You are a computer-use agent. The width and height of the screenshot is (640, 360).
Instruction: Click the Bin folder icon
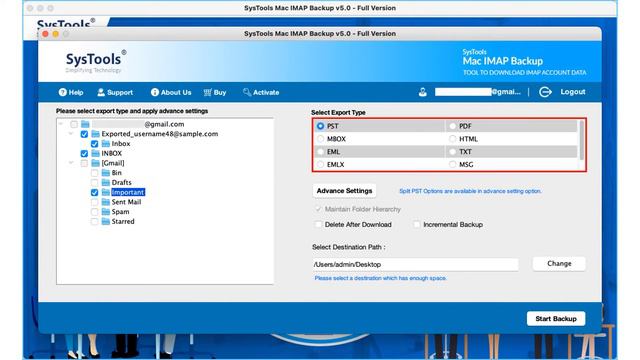coord(106,173)
